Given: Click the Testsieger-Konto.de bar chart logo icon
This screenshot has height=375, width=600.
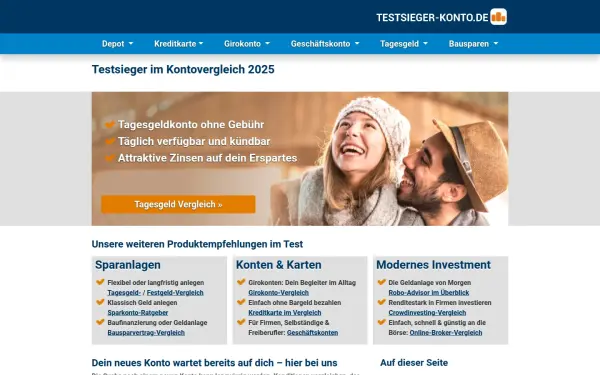Looking at the screenshot, I should tap(499, 17).
